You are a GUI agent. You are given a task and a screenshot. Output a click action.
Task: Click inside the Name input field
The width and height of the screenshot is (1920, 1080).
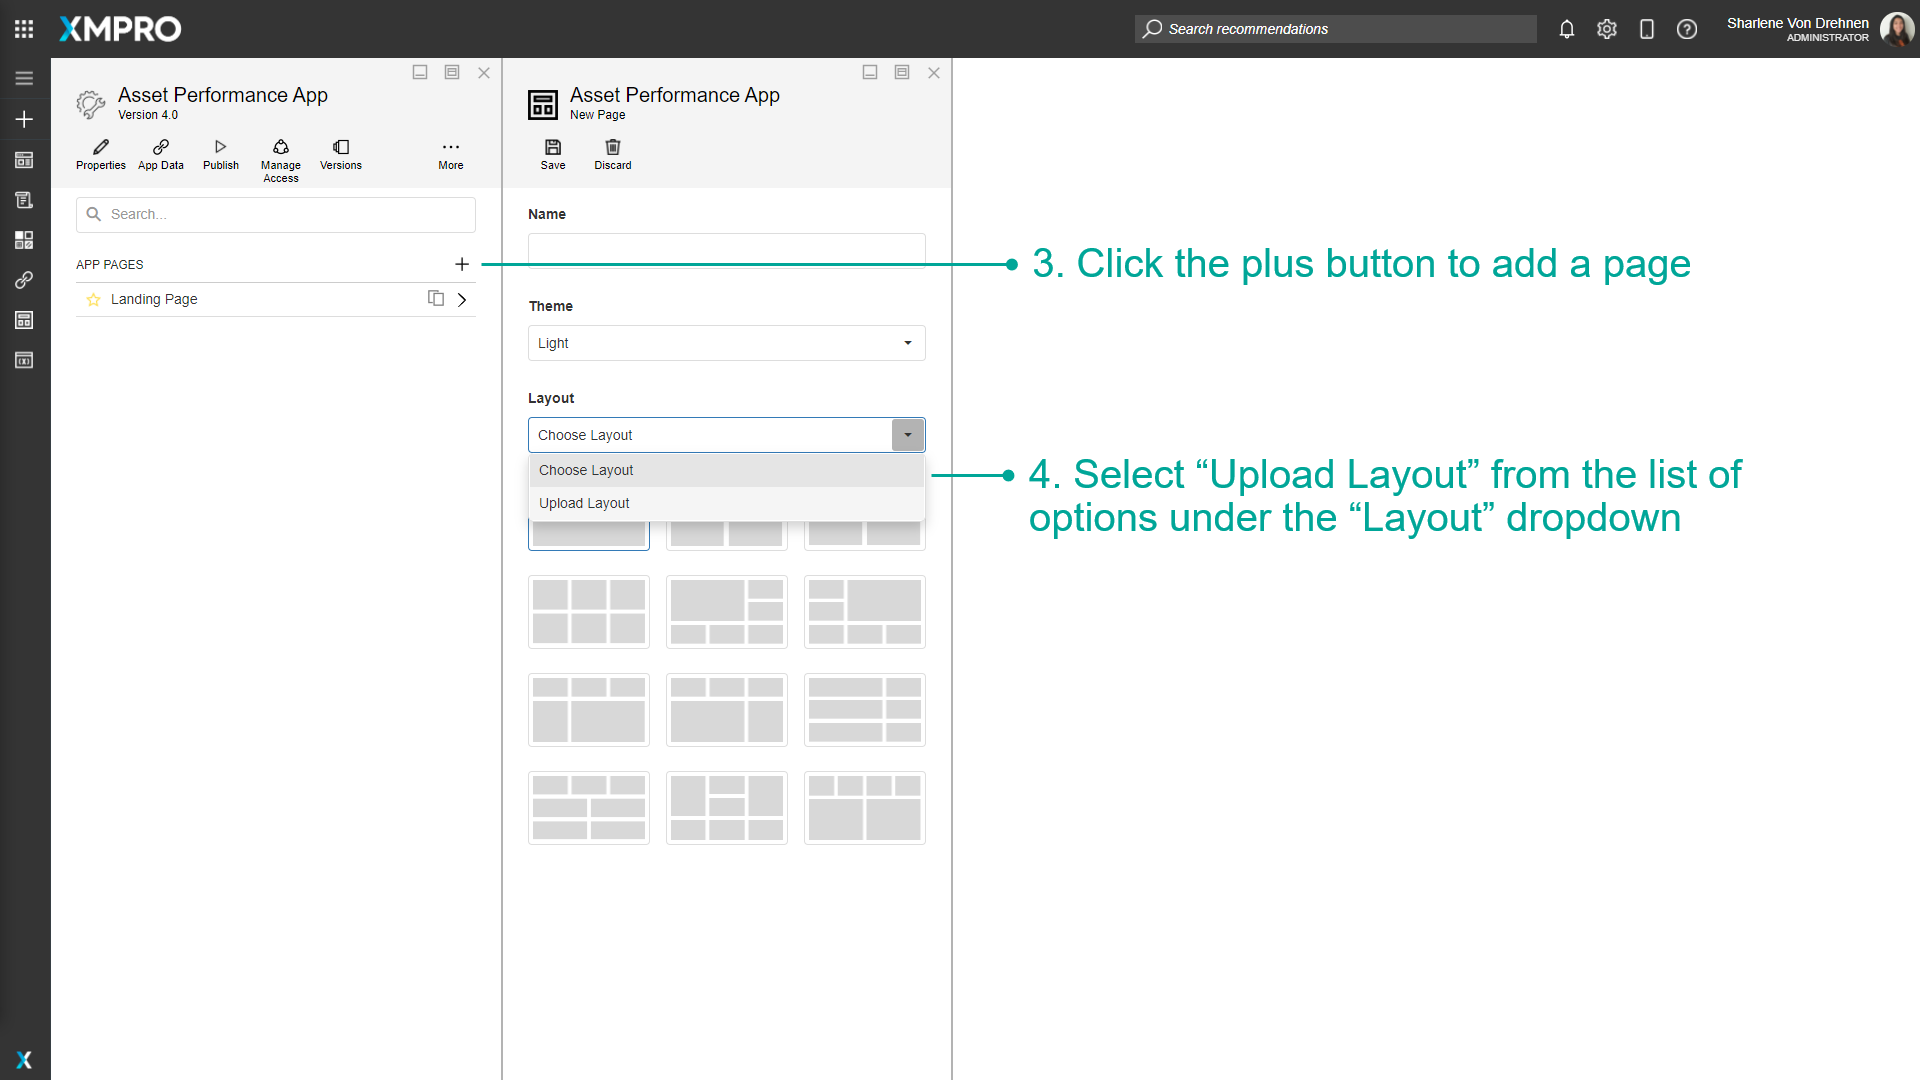(727, 249)
